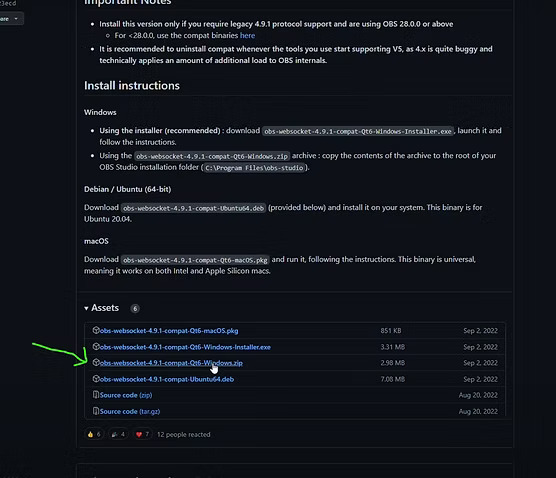
Task: Download obs-websocket-4.9.1-compat-Ubuntu64.deb
Action: tap(167, 379)
